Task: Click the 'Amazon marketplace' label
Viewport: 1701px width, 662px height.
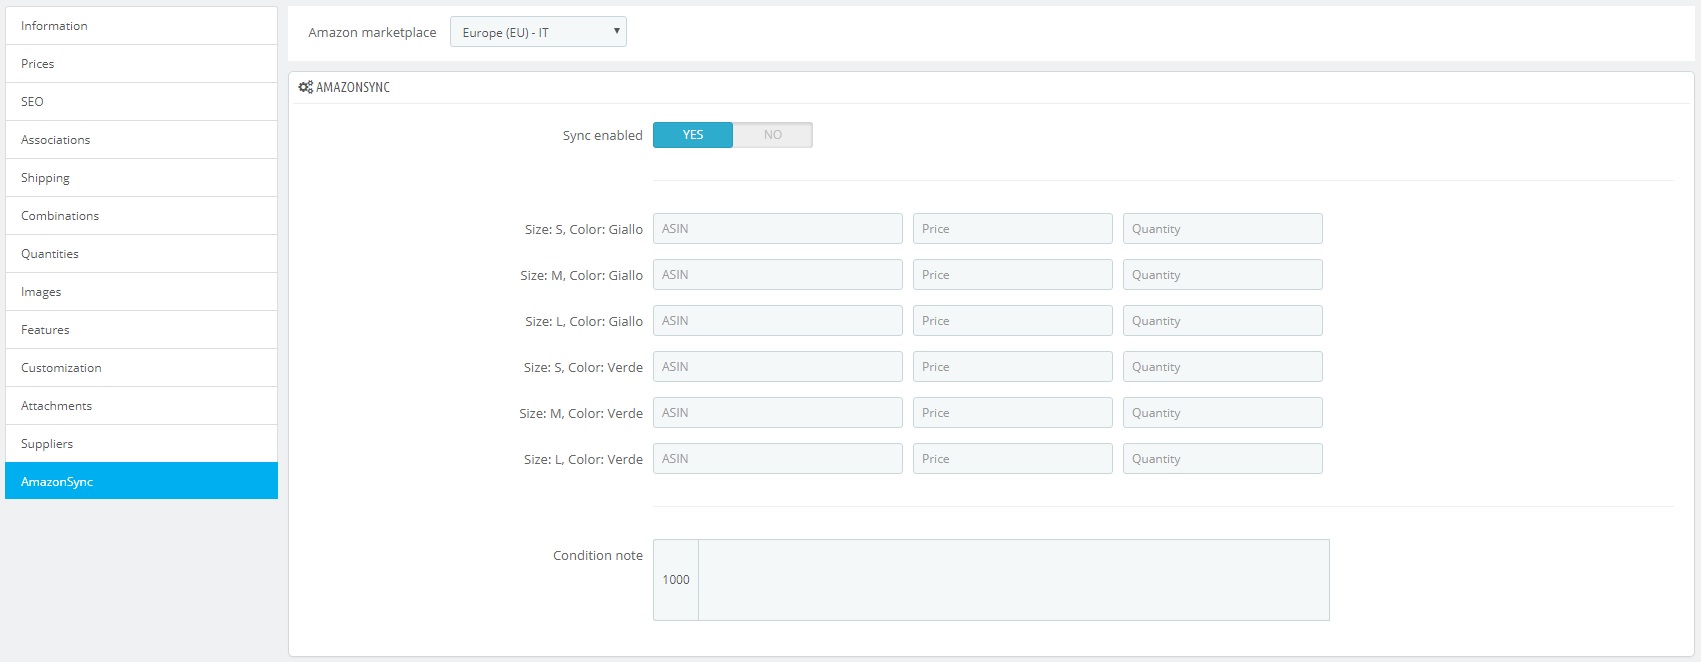Action: point(372,33)
